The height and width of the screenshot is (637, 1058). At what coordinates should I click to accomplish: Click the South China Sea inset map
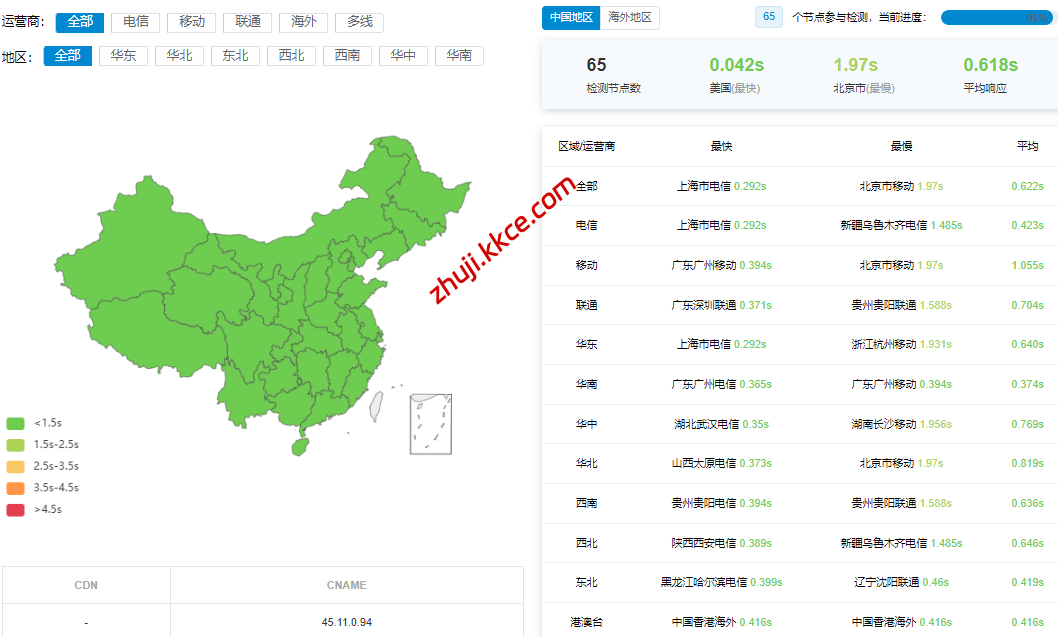(x=431, y=424)
